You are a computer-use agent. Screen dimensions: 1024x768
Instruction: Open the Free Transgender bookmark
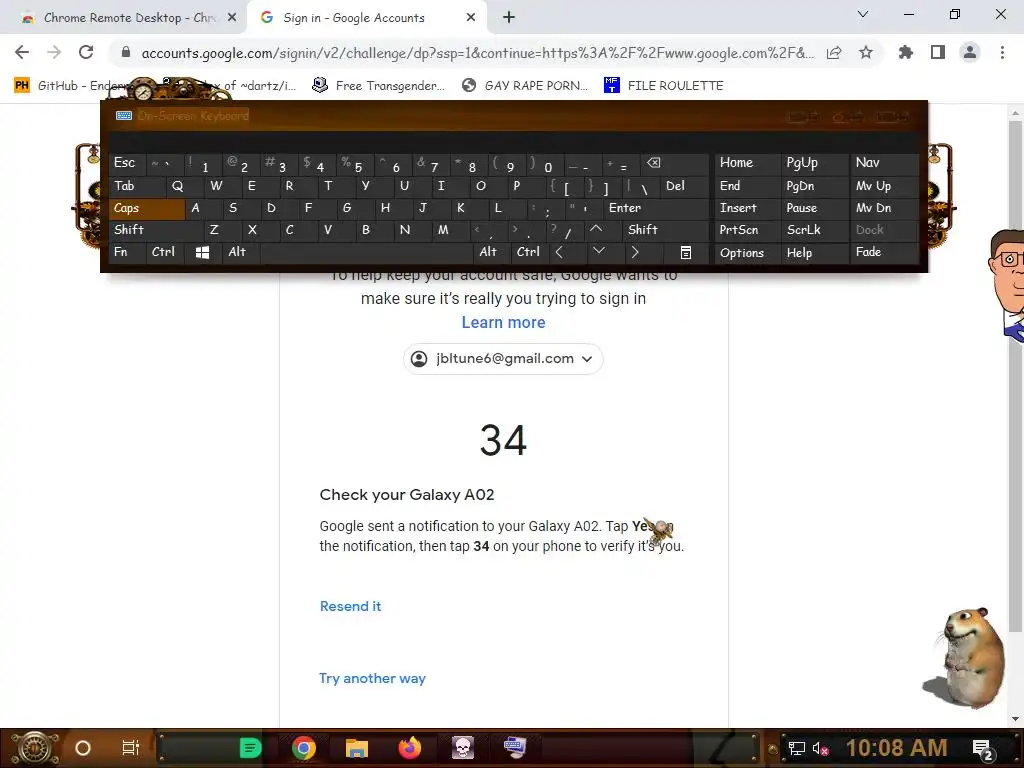(378, 86)
